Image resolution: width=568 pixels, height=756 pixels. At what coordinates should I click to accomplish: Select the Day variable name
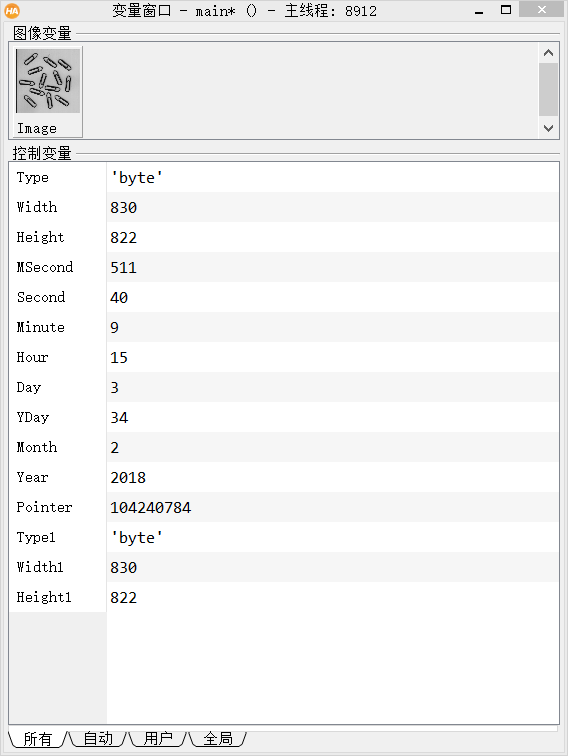pos(29,387)
